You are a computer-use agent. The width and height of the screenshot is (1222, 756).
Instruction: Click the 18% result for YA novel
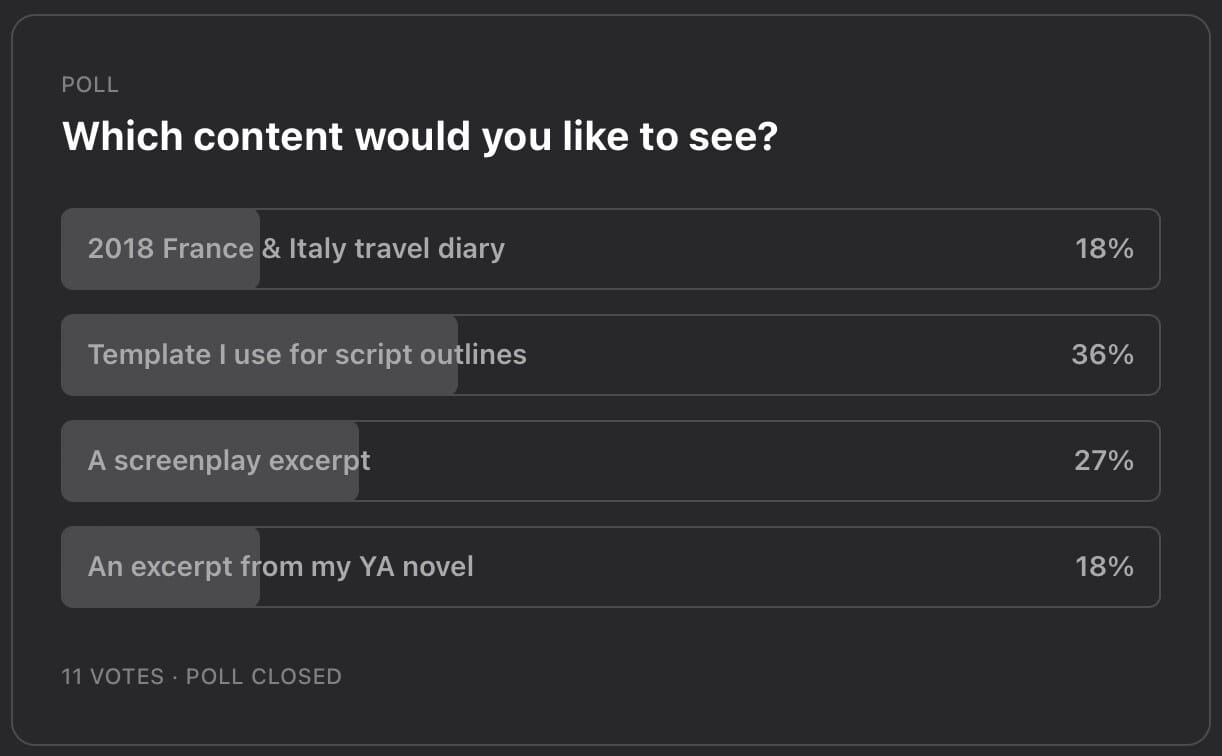[1104, 567]
